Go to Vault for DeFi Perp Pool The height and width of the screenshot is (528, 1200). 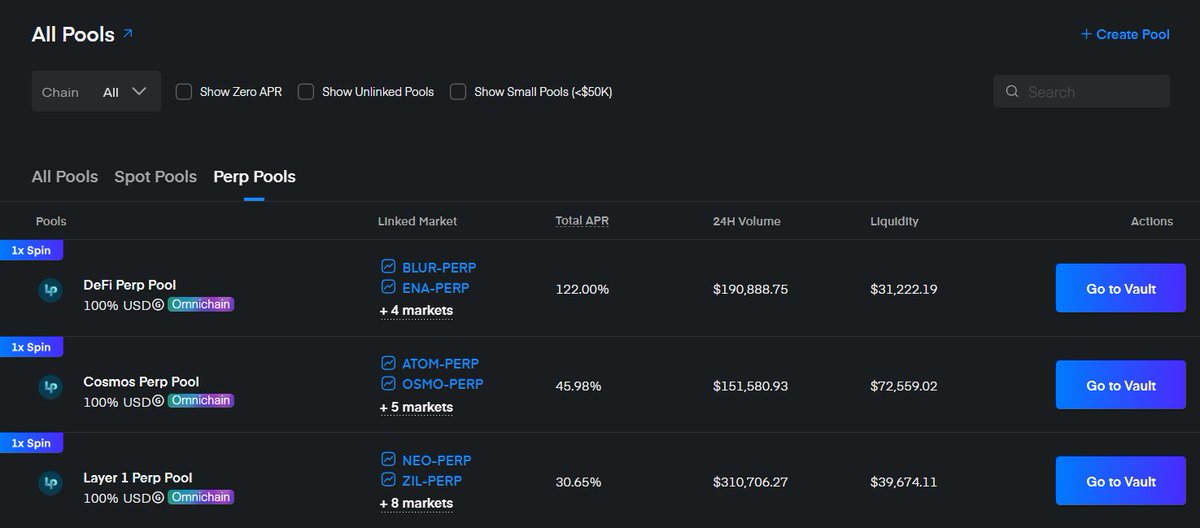[x=1121, y=289]
